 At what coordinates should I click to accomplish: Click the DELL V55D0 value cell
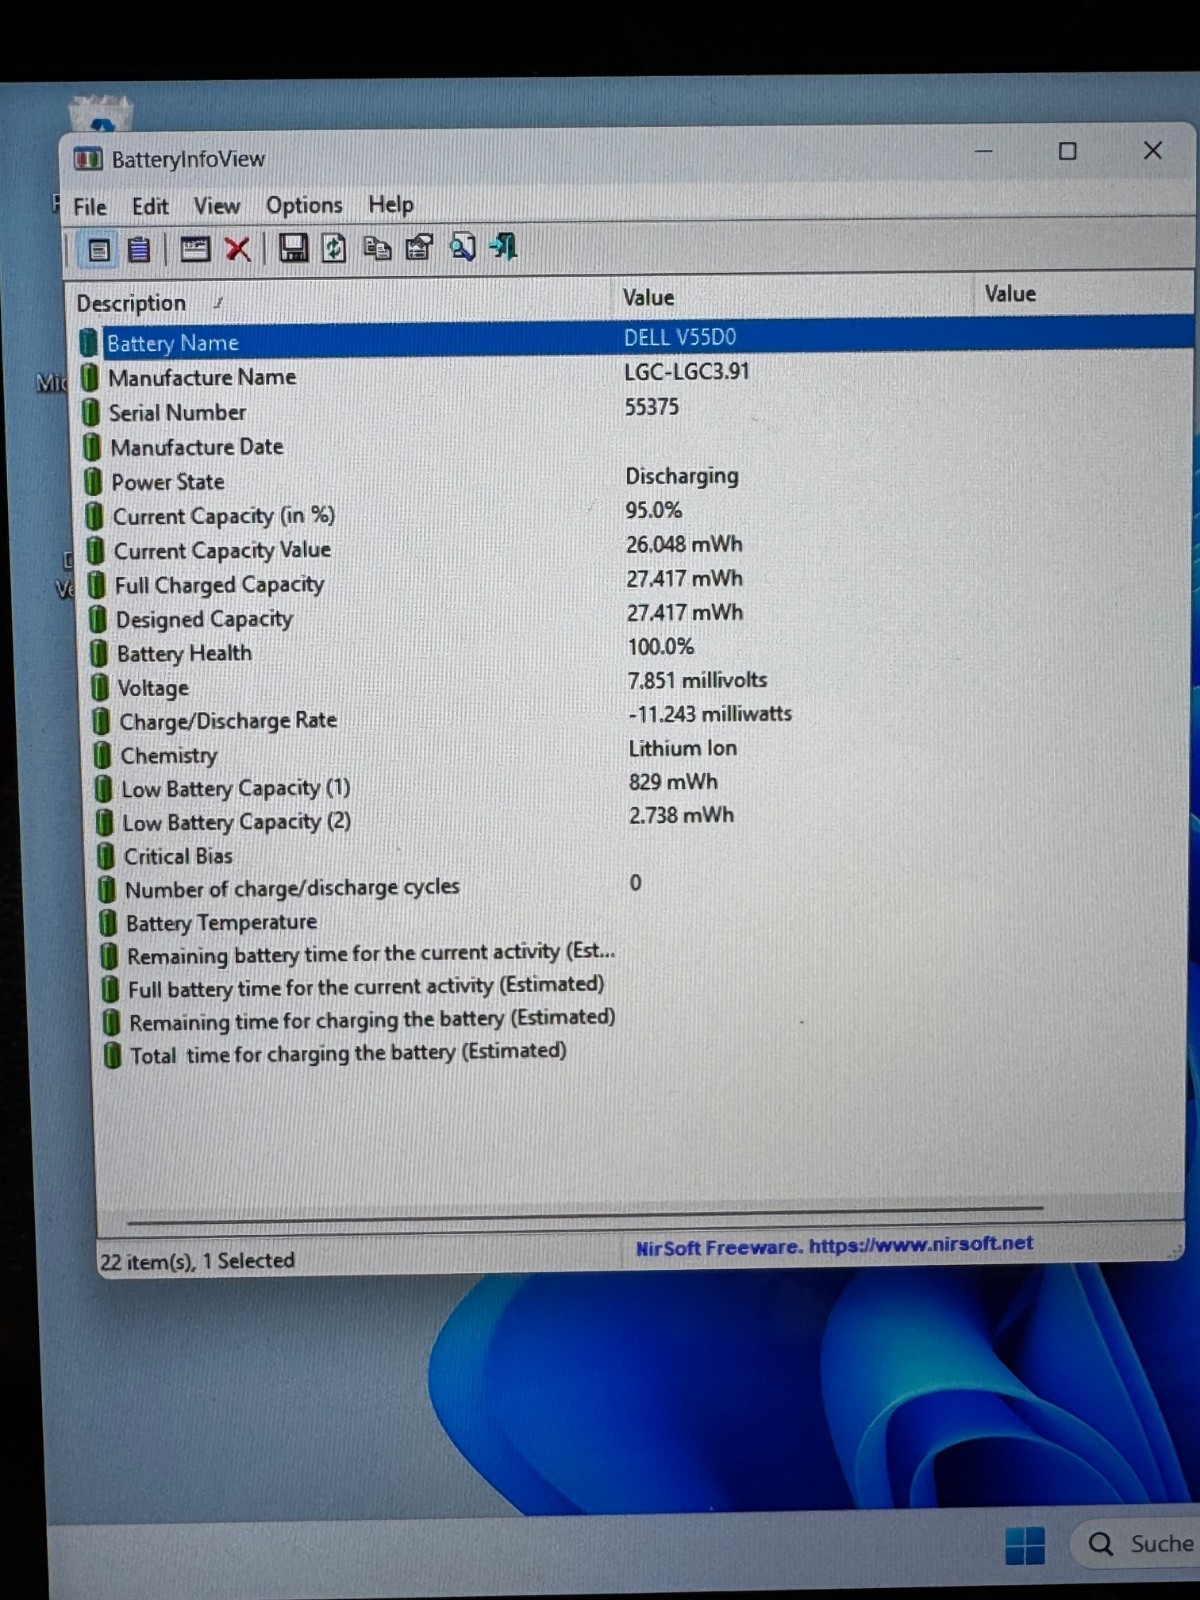pyautogui.click(x=680, y=338)
